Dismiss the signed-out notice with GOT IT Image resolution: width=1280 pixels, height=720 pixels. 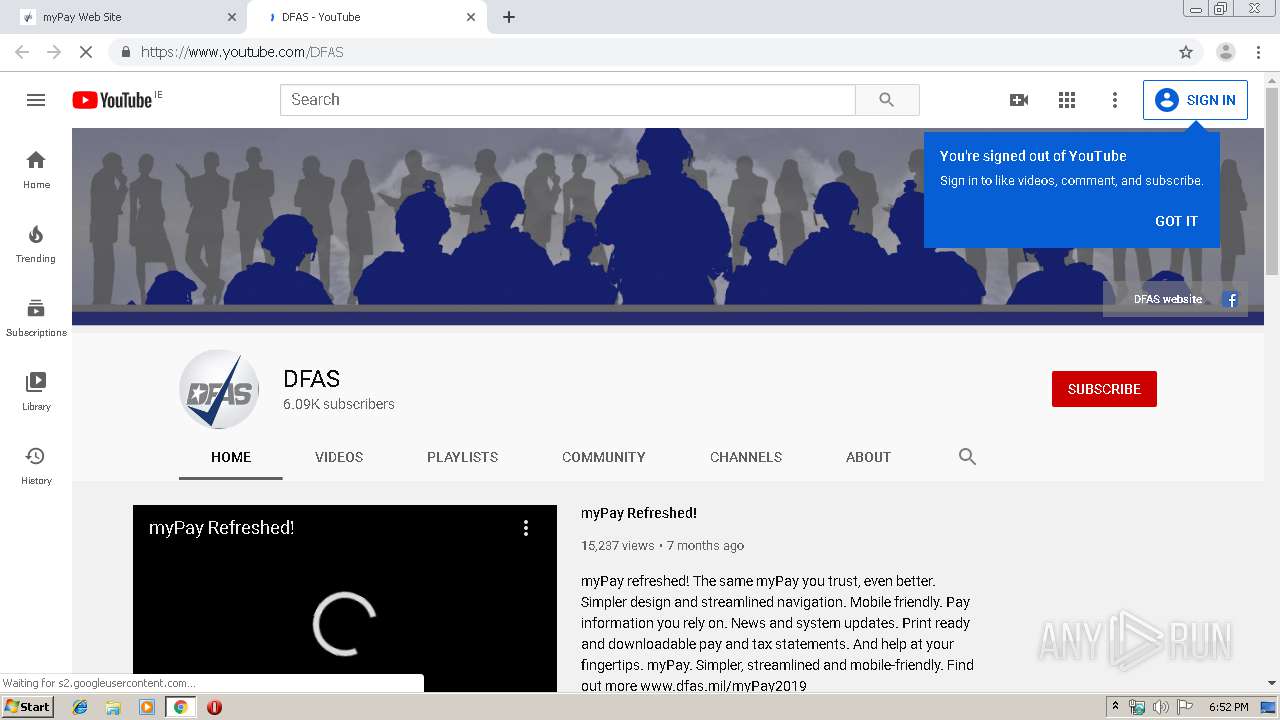1176,221
